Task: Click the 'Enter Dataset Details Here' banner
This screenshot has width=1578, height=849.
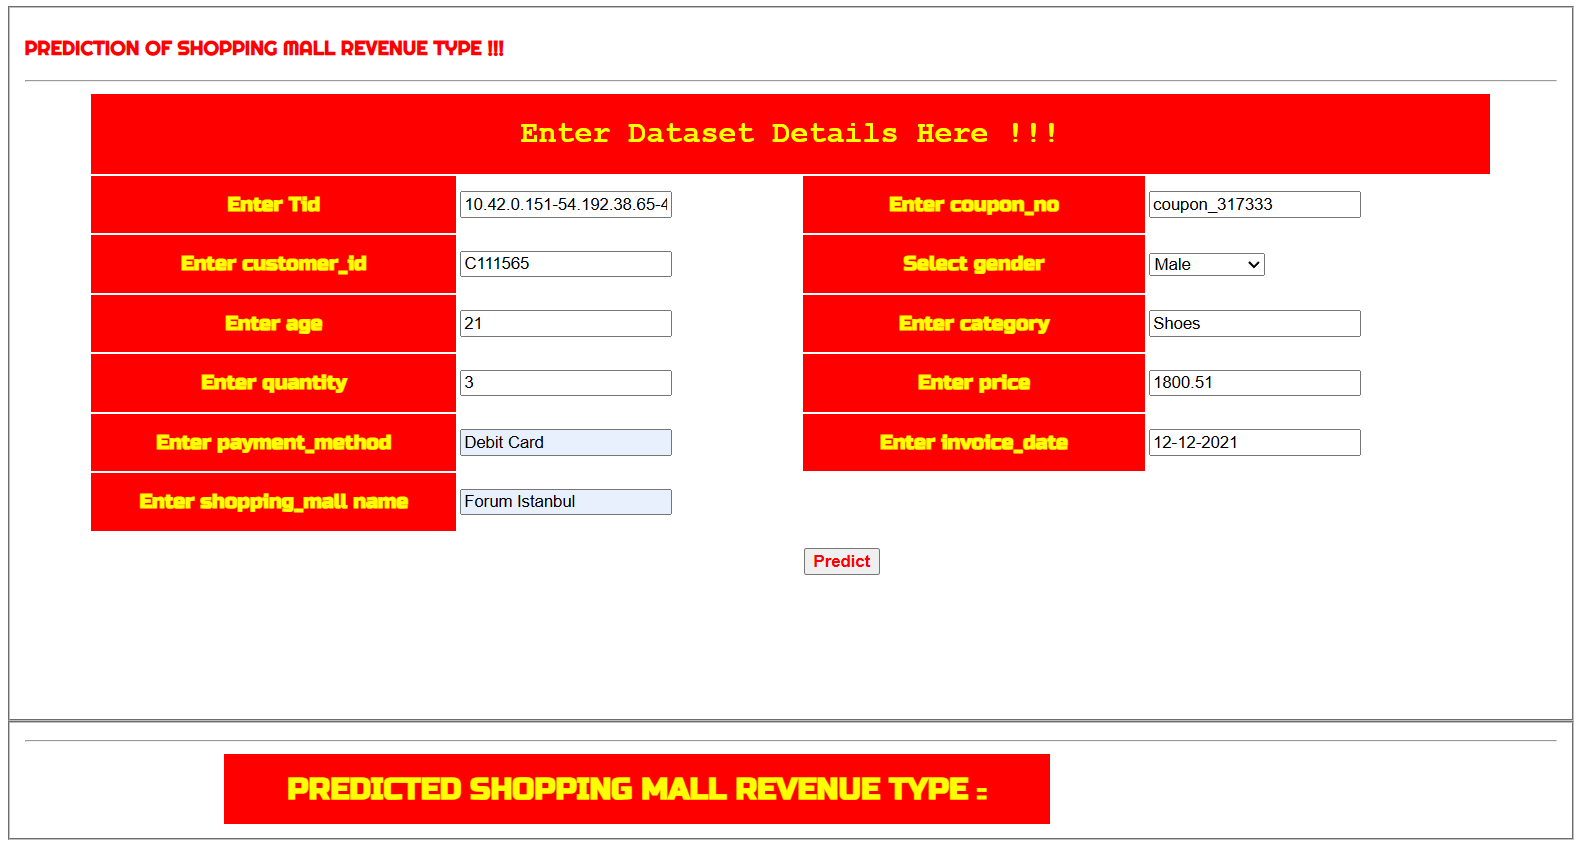Action: 789,134
